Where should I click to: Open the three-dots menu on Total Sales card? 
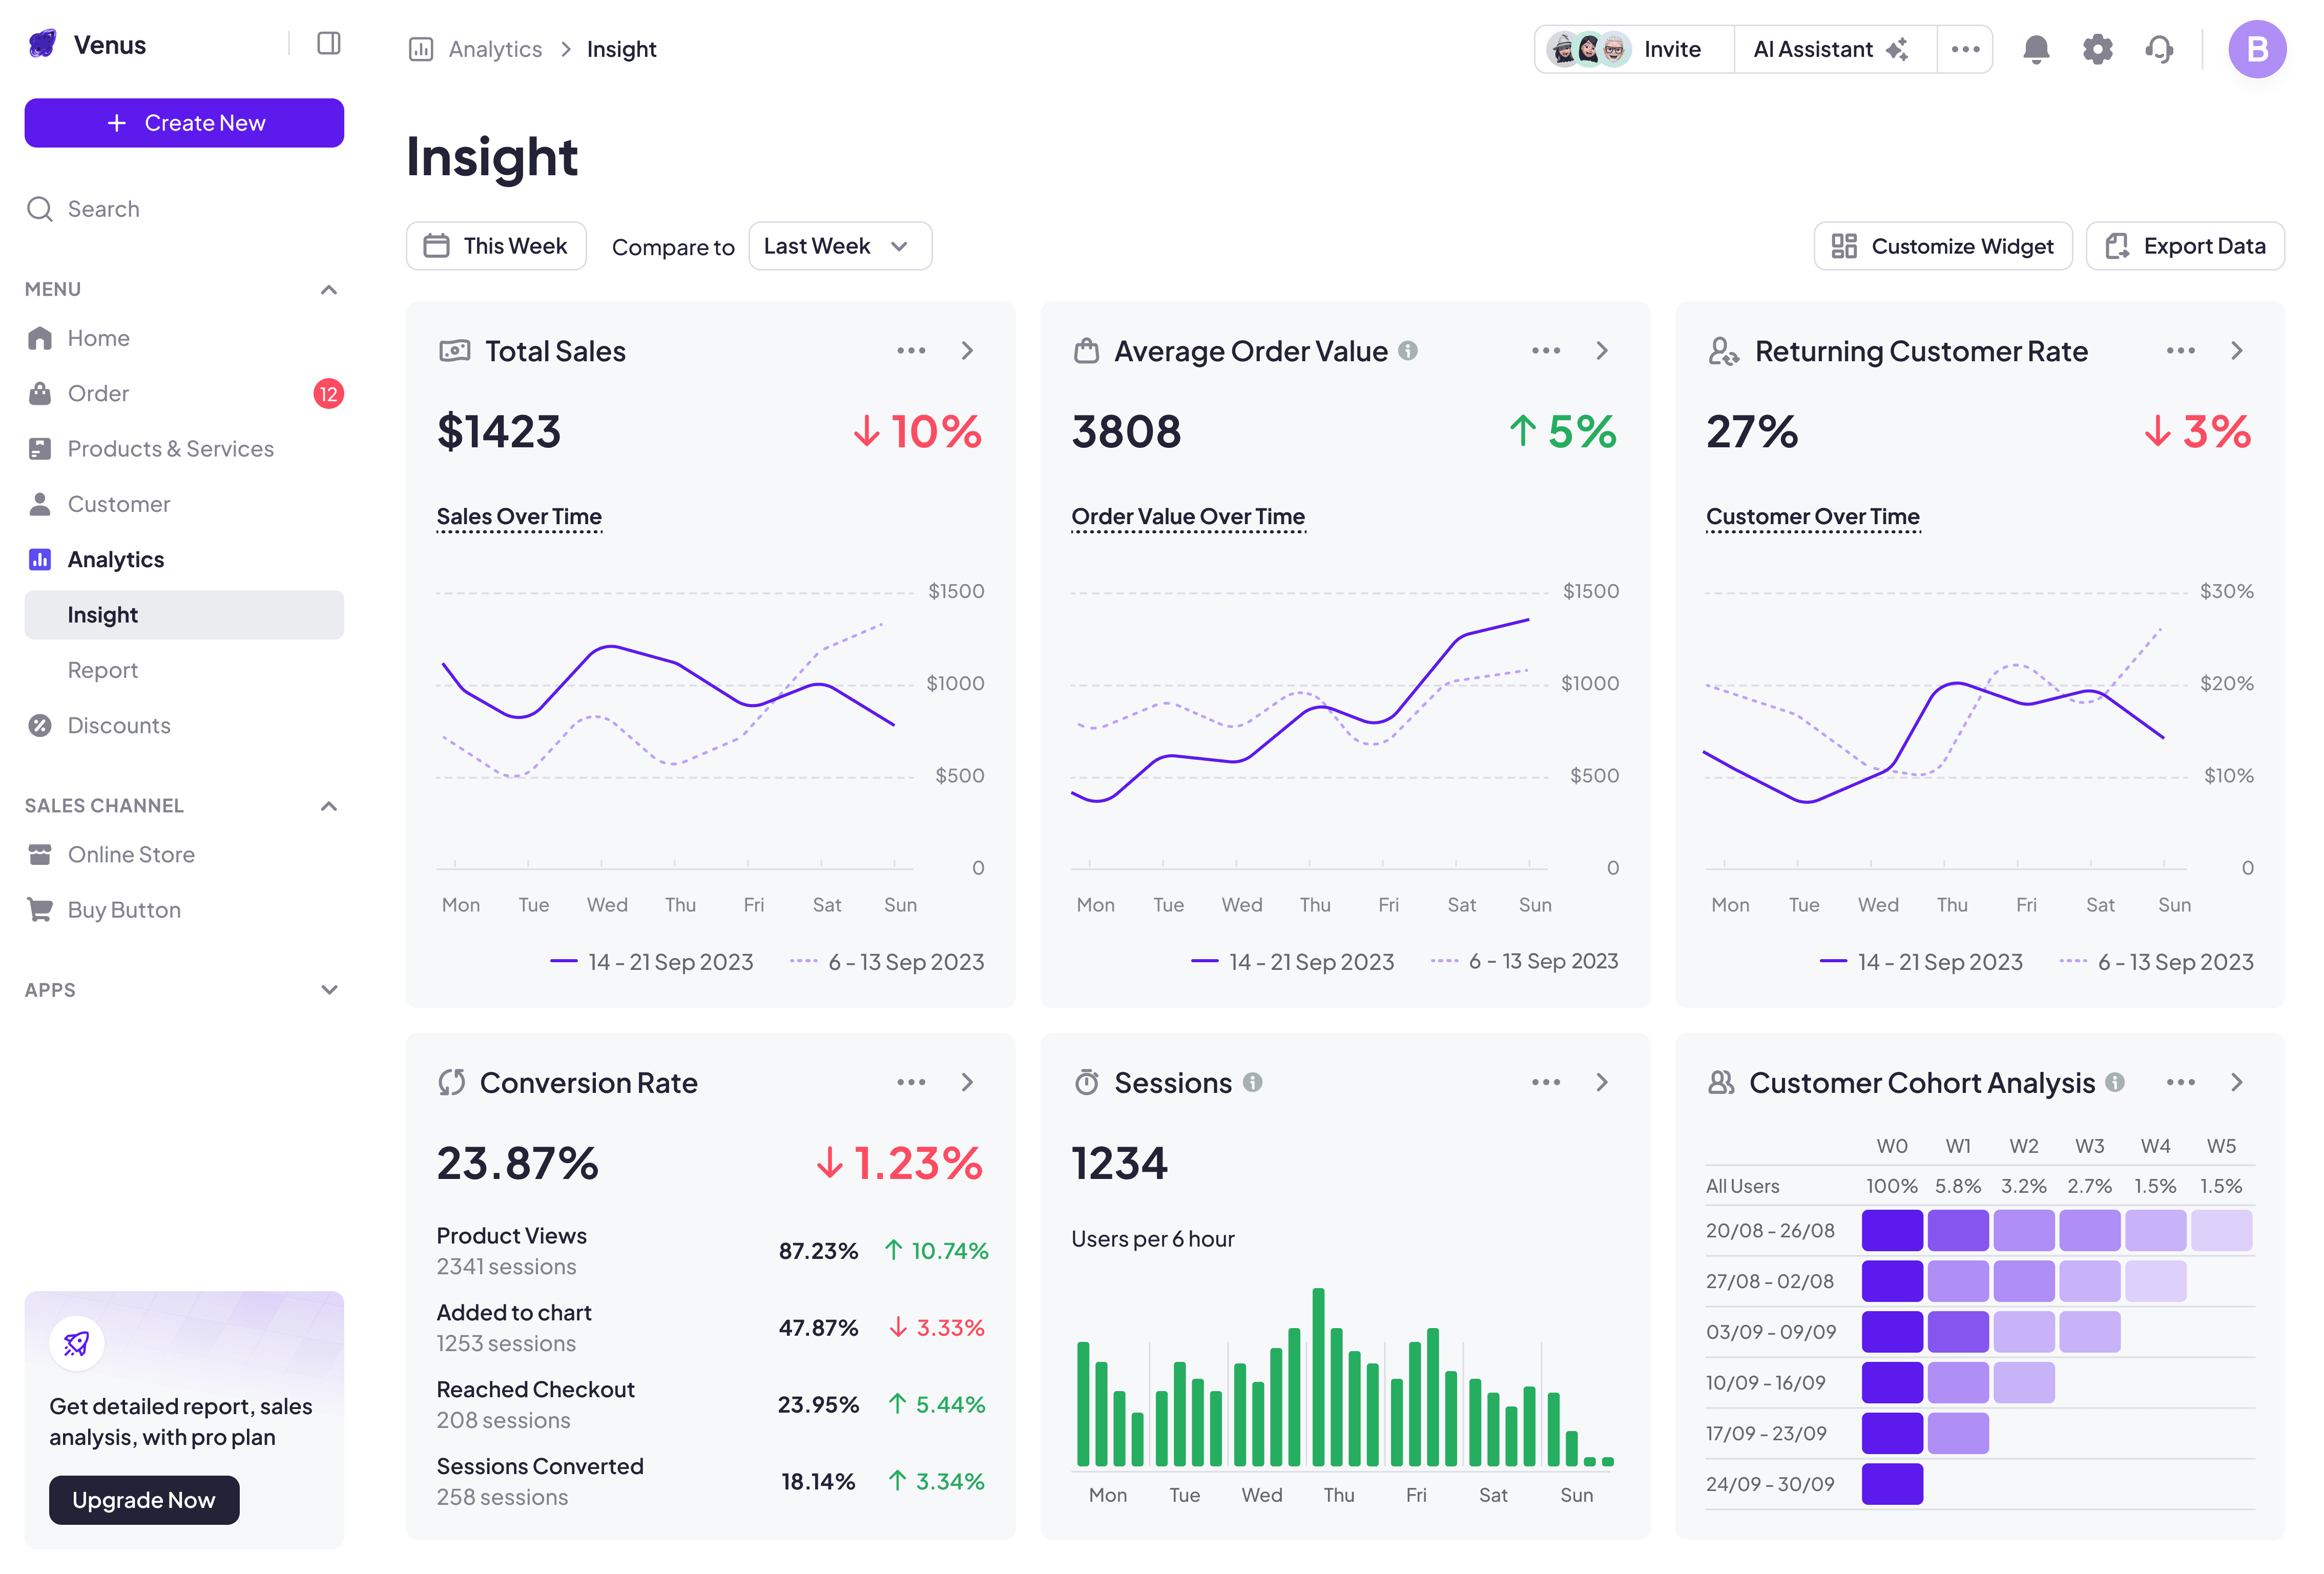[x=910, y=351]
